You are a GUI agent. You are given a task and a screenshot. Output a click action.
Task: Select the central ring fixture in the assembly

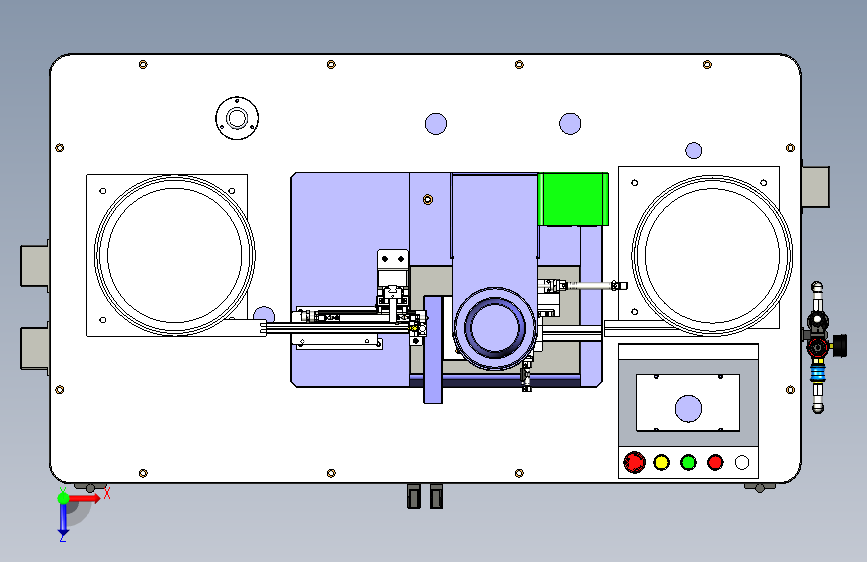coord(494,328)
